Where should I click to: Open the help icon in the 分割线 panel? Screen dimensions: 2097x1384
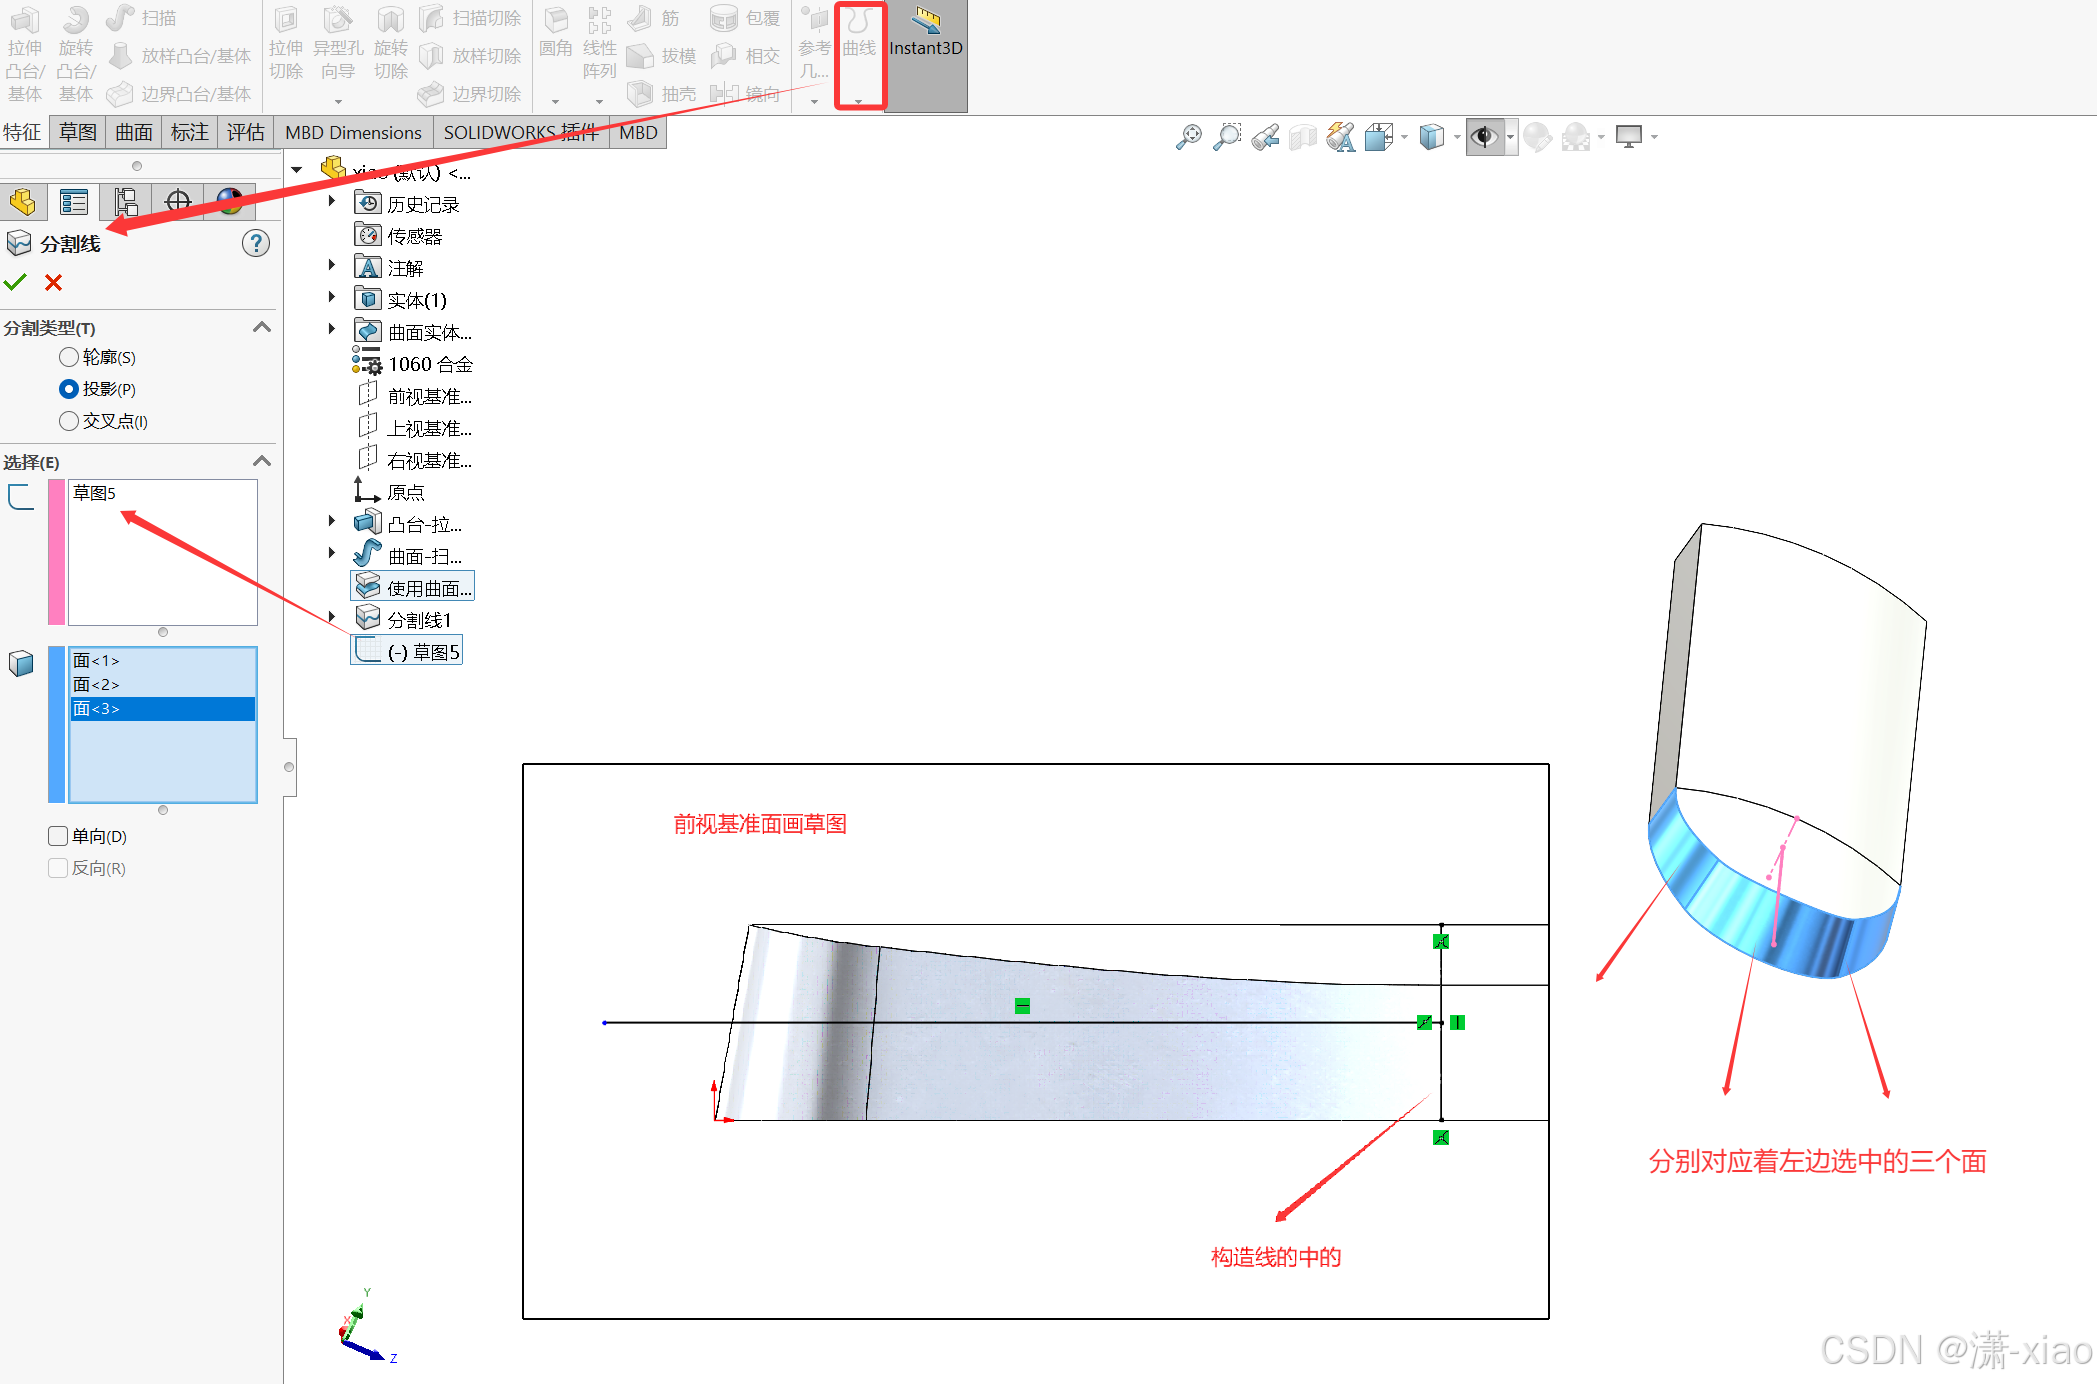tap(256, 243)
